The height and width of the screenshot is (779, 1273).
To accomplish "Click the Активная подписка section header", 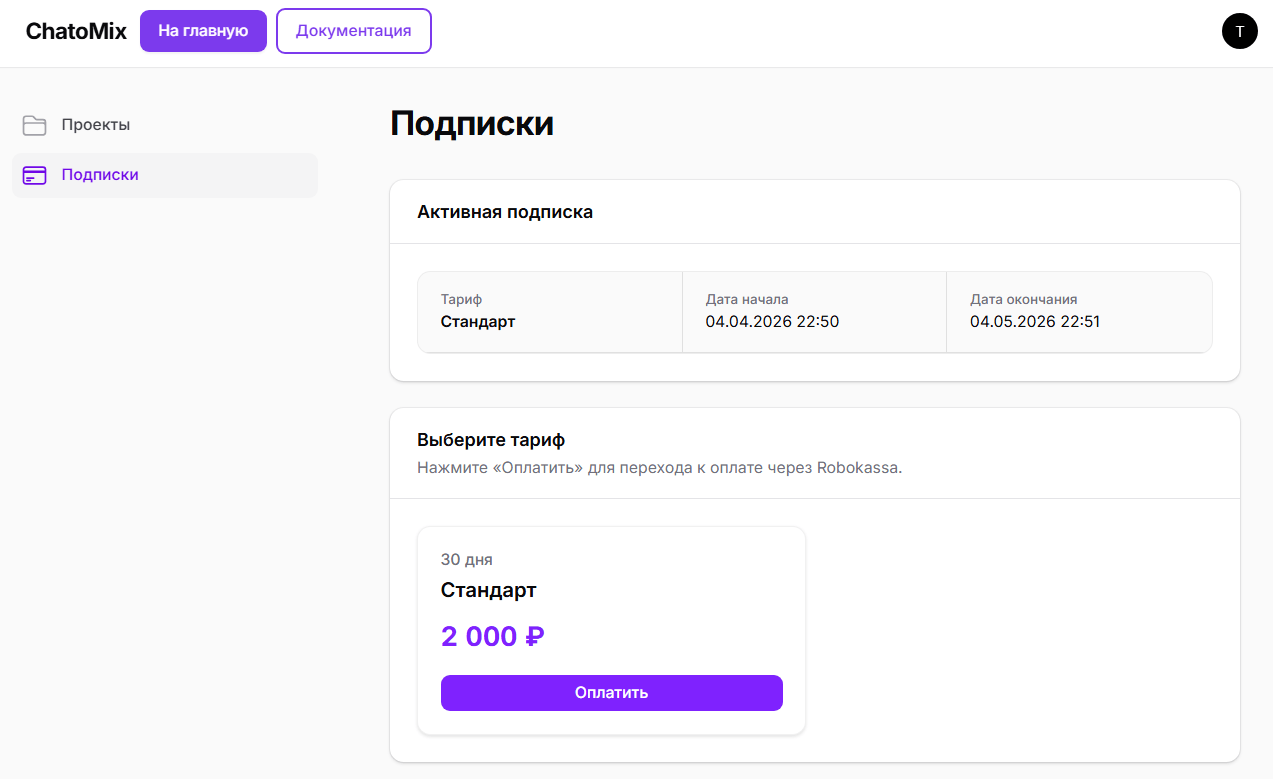I will coord(505,211).
